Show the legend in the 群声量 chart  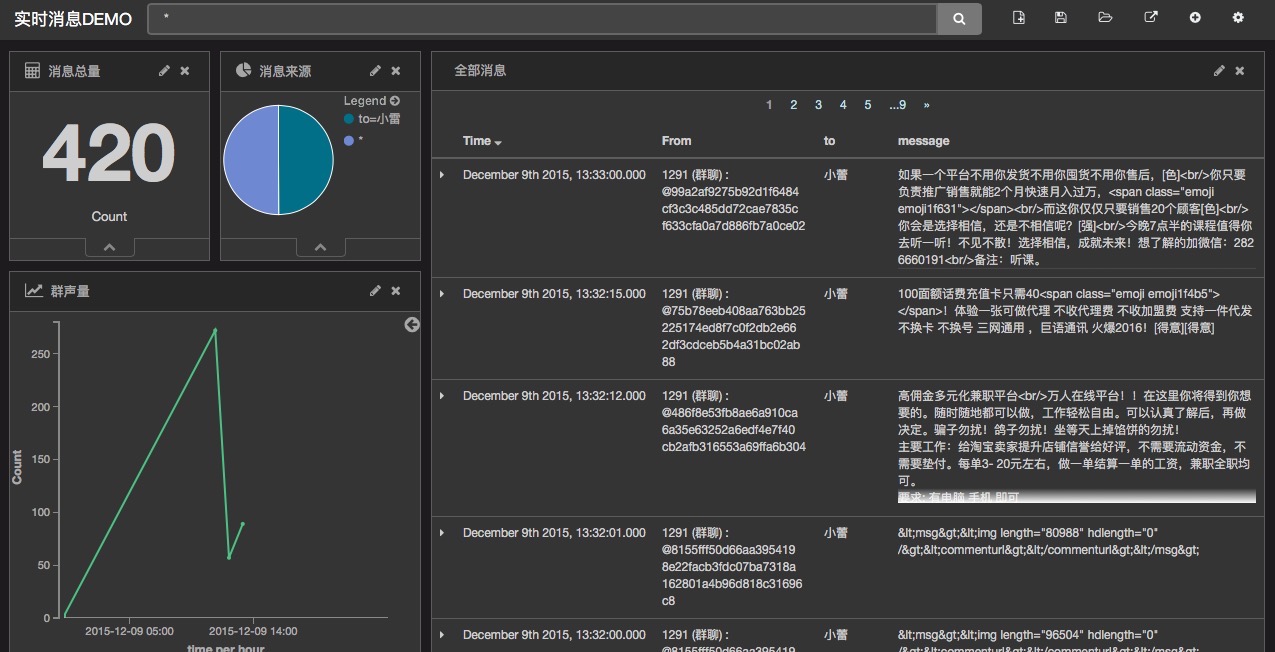[412, 325]
